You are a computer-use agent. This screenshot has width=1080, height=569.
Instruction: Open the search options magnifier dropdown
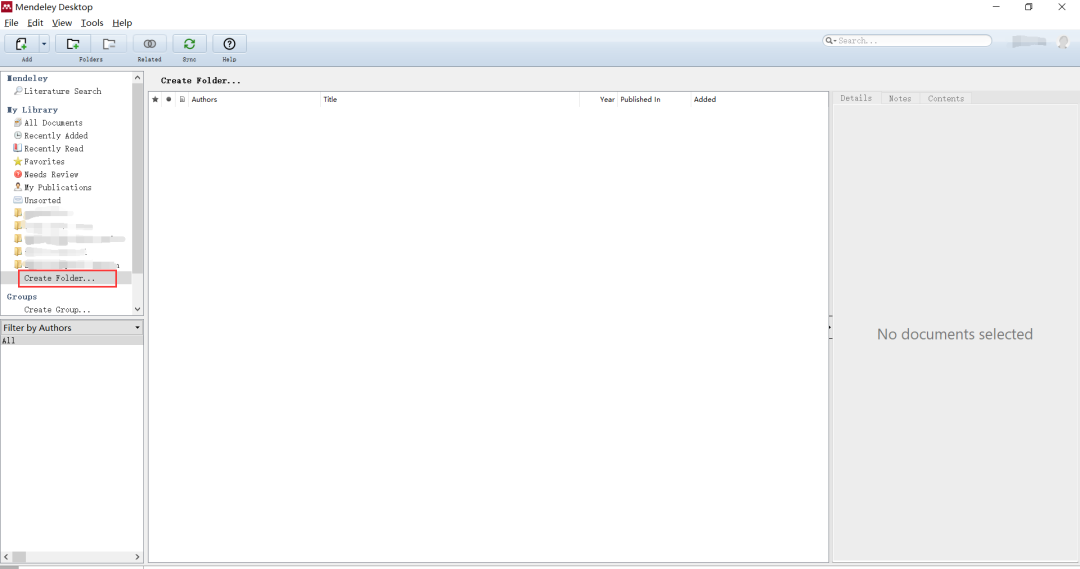tap(830, 41)
